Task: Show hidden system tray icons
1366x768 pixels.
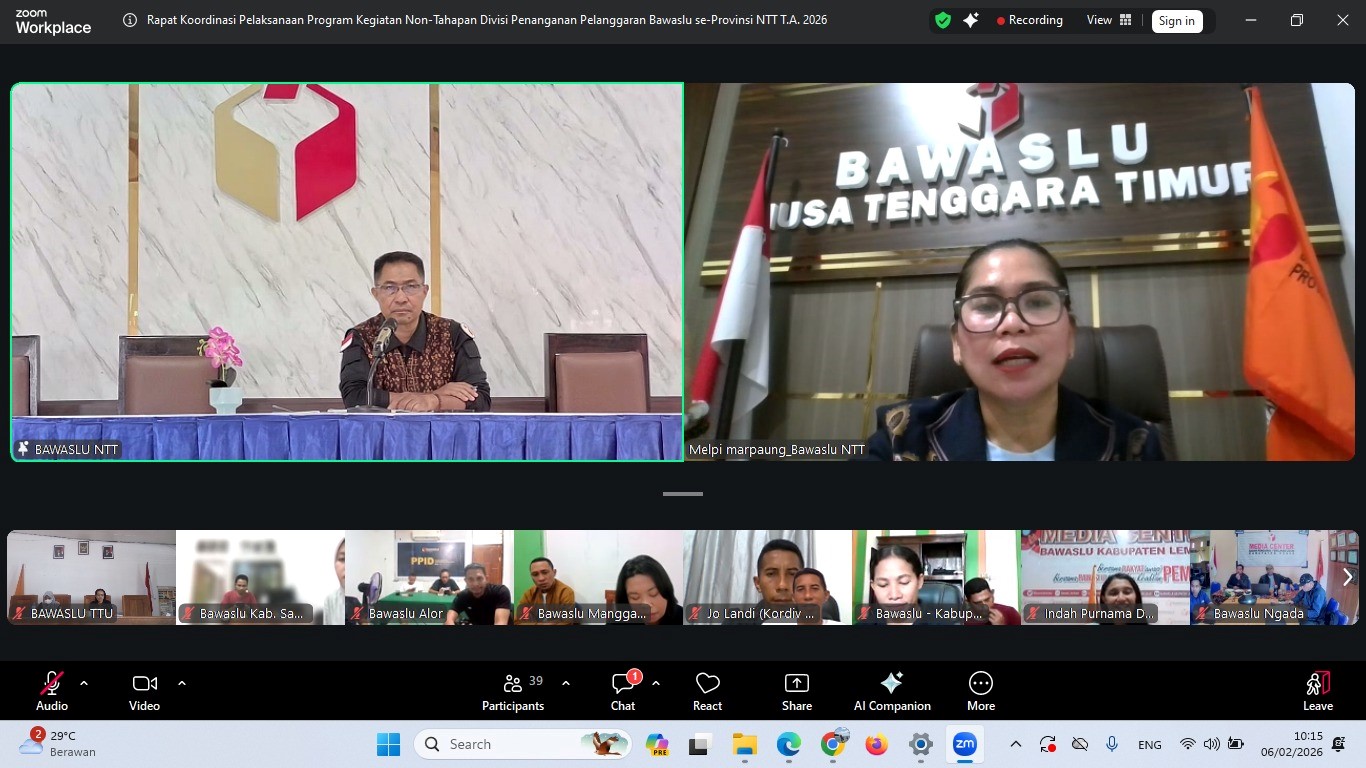Action: [x=1016, y=744]
